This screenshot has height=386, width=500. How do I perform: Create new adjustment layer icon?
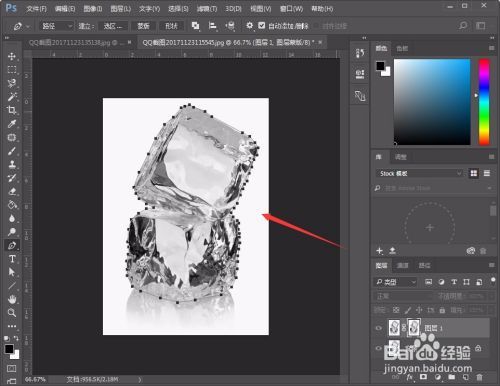(x=437, y=377)
